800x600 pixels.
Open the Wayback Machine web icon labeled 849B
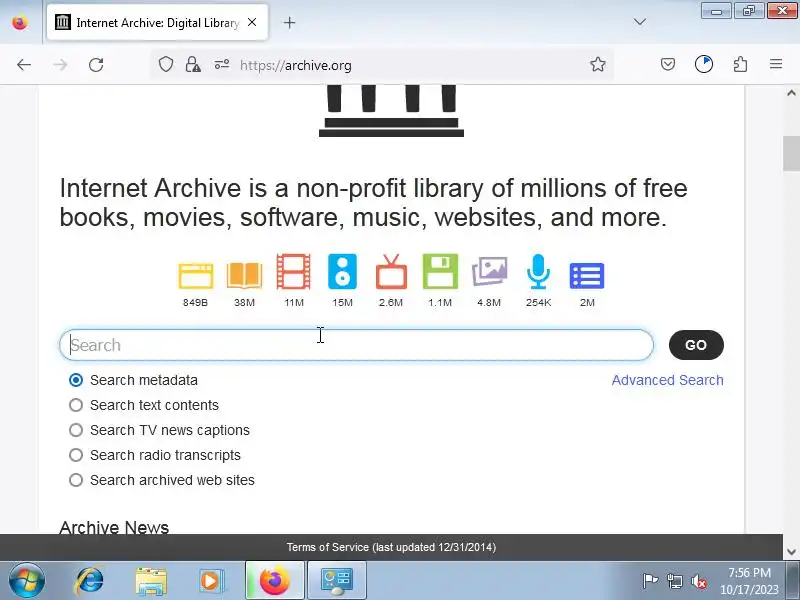[x=195, y=276]
